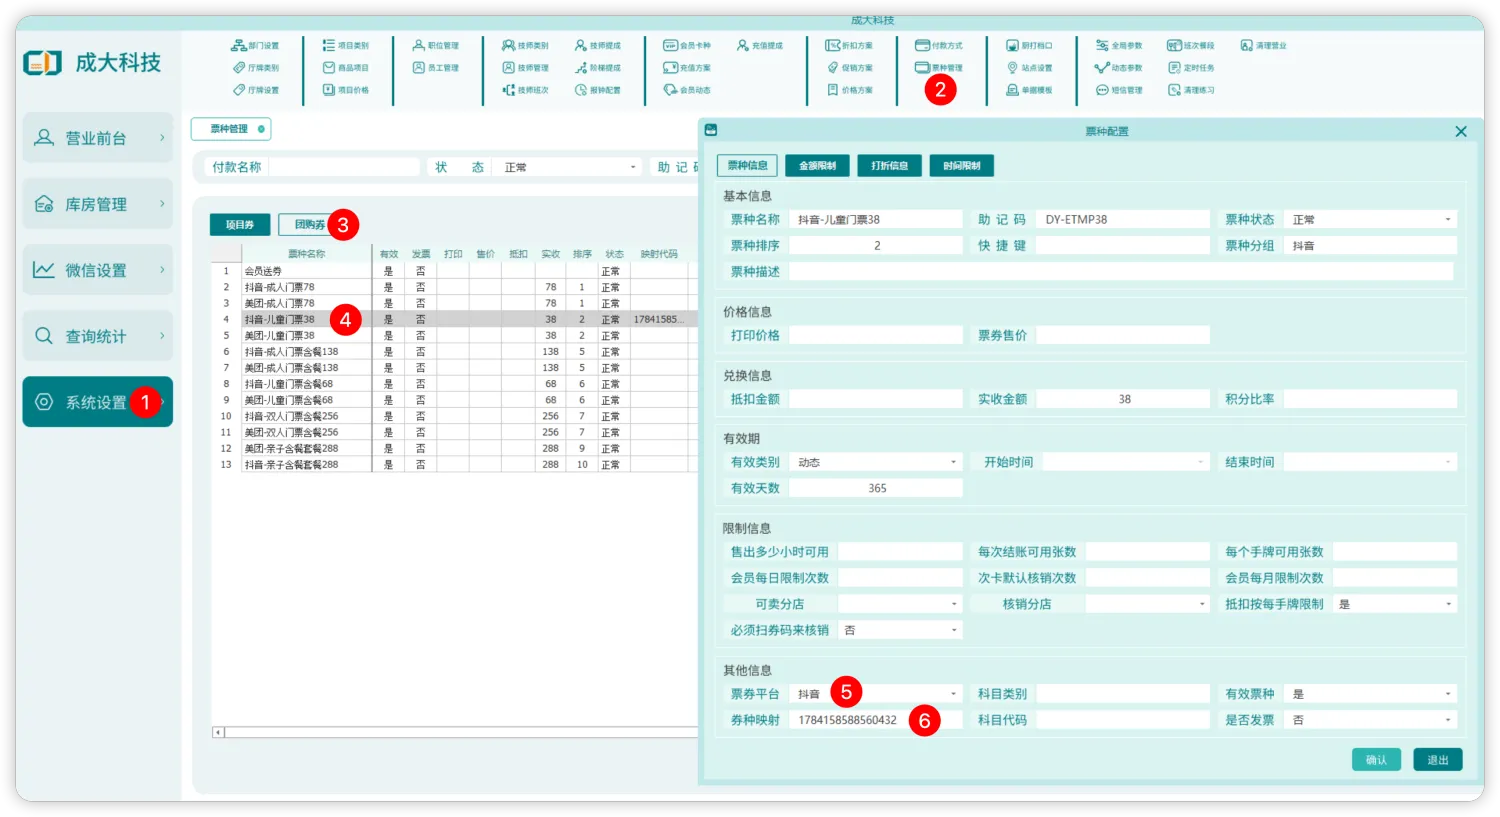Open 项目价格 toolbar item
Screen dimensions: 1500x817
click(345, 90)
